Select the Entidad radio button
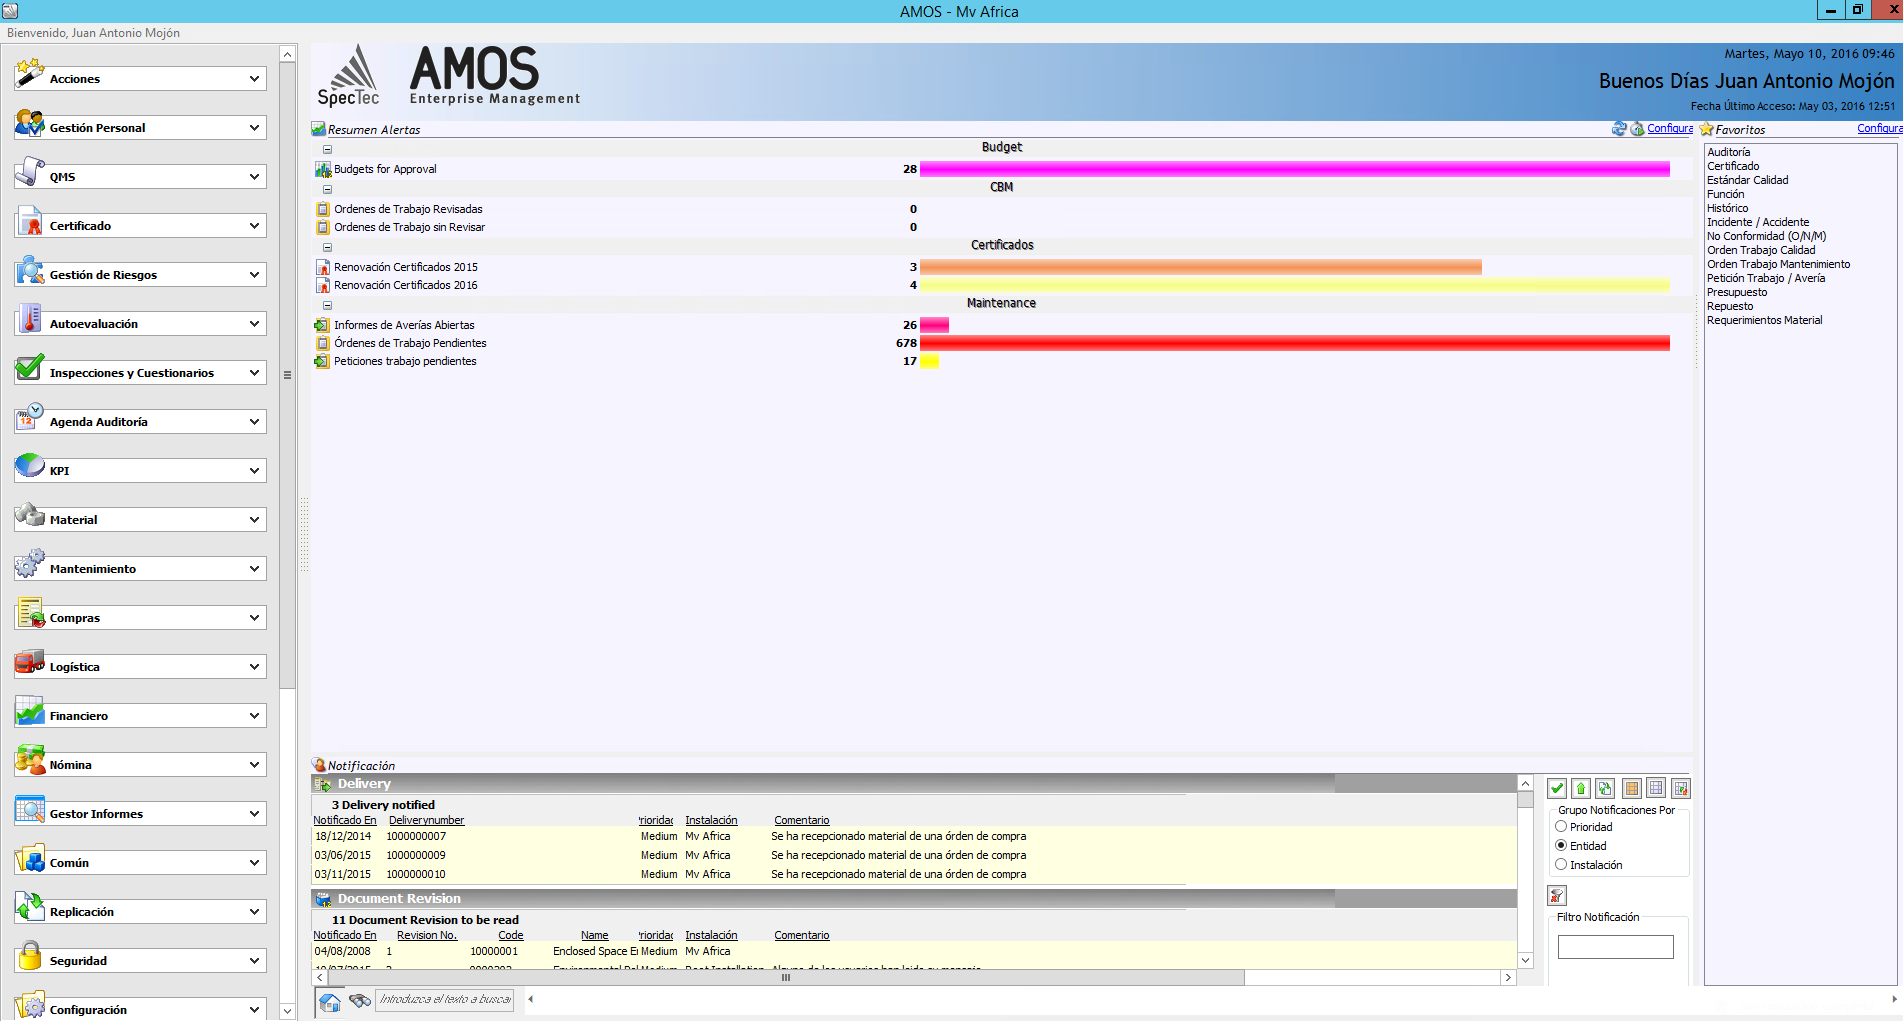The width and height of the screenshot is (1903, 1021). [x=1561, y=845]
